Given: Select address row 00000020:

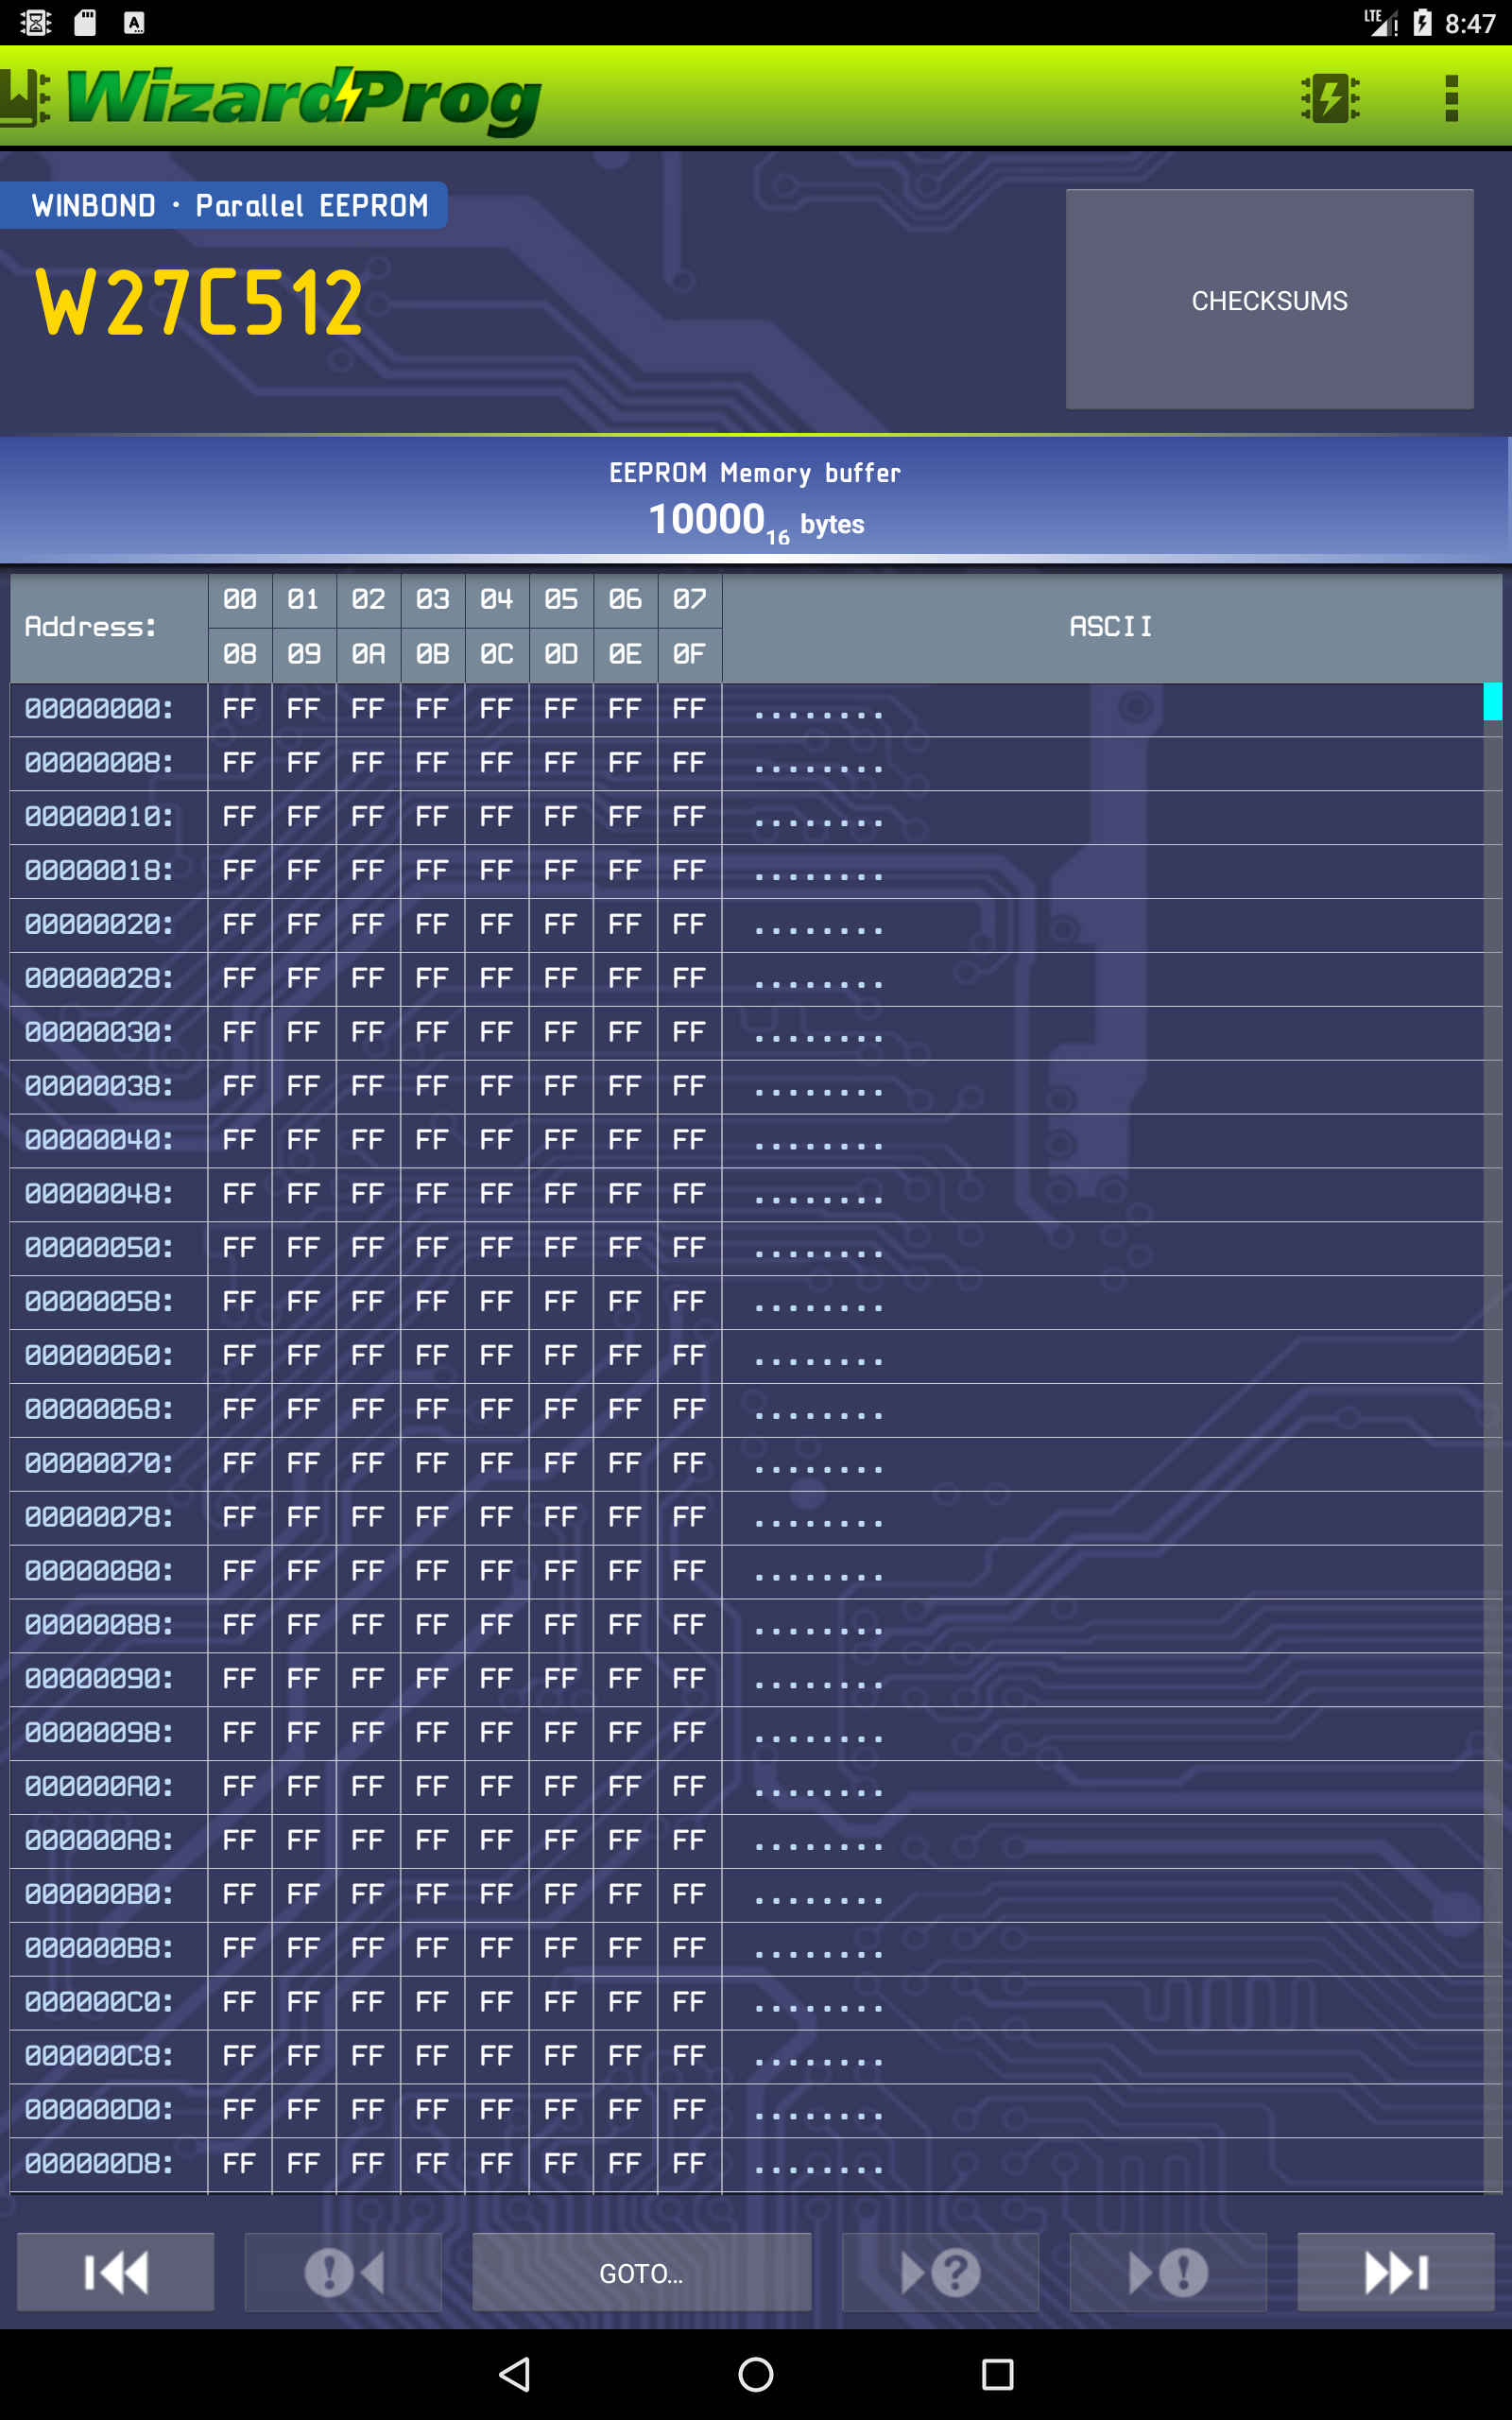Looking at the screenshot, I should pyautogui.click(x=99, y=925).
